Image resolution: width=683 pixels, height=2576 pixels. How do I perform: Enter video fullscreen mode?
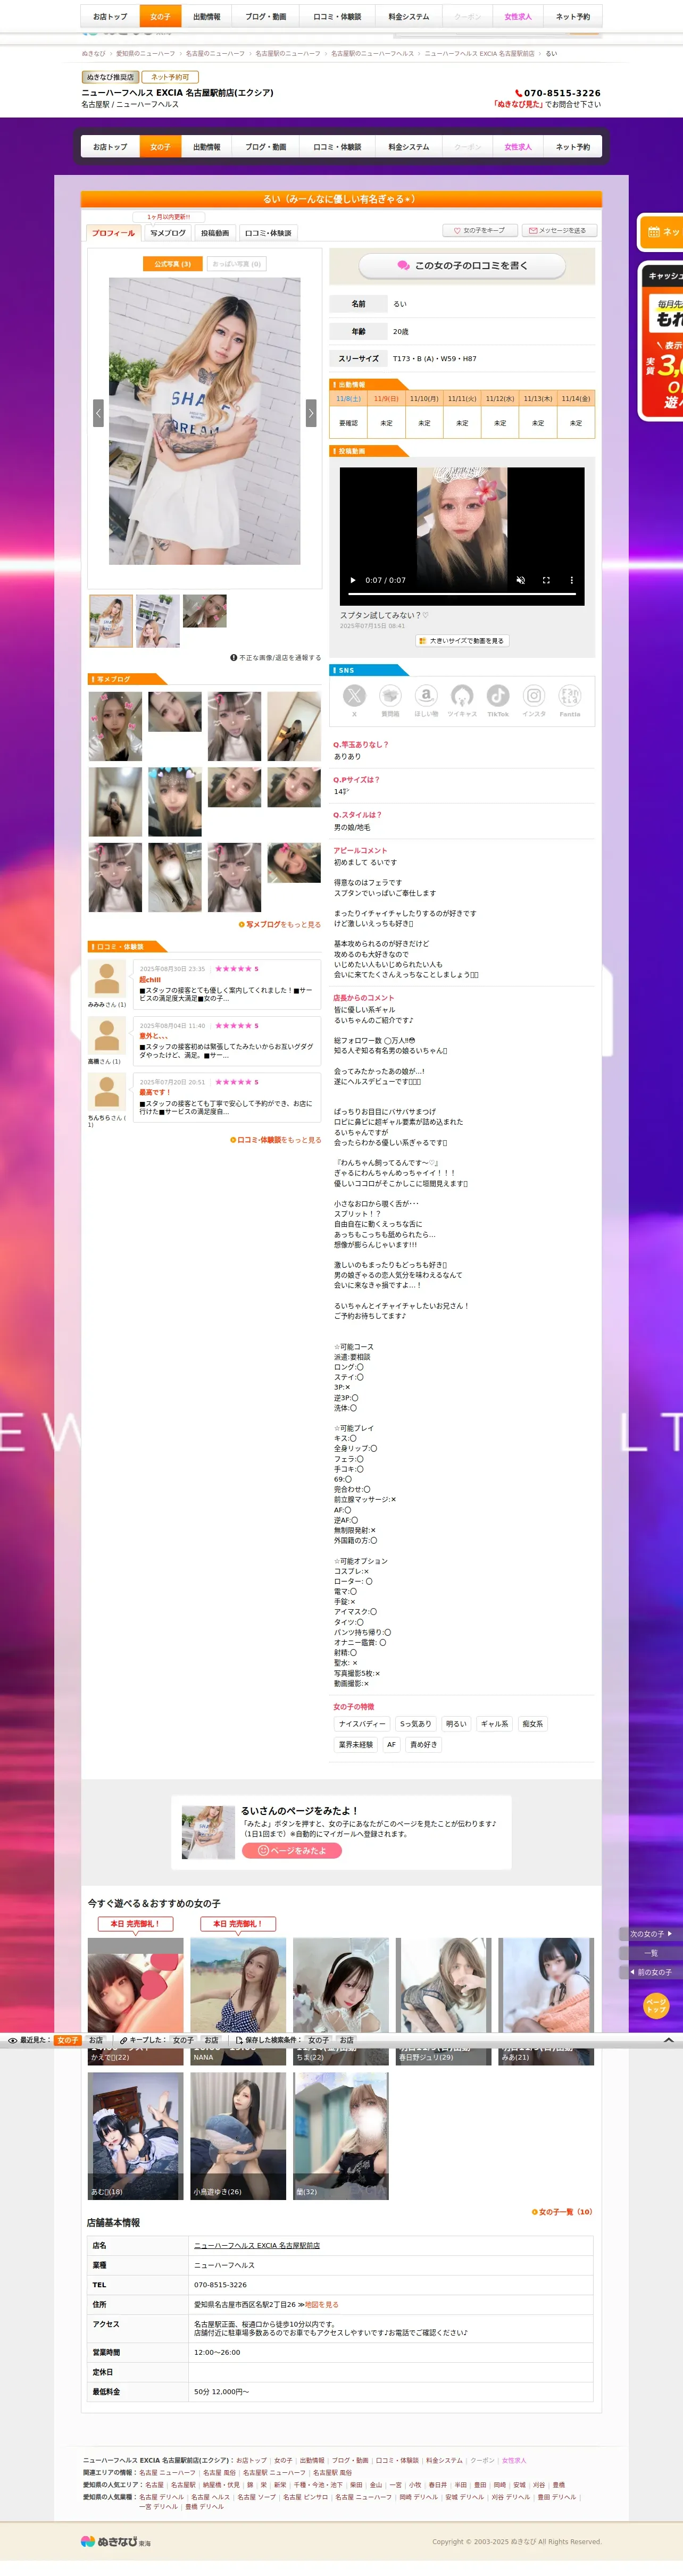pos(546,580)
